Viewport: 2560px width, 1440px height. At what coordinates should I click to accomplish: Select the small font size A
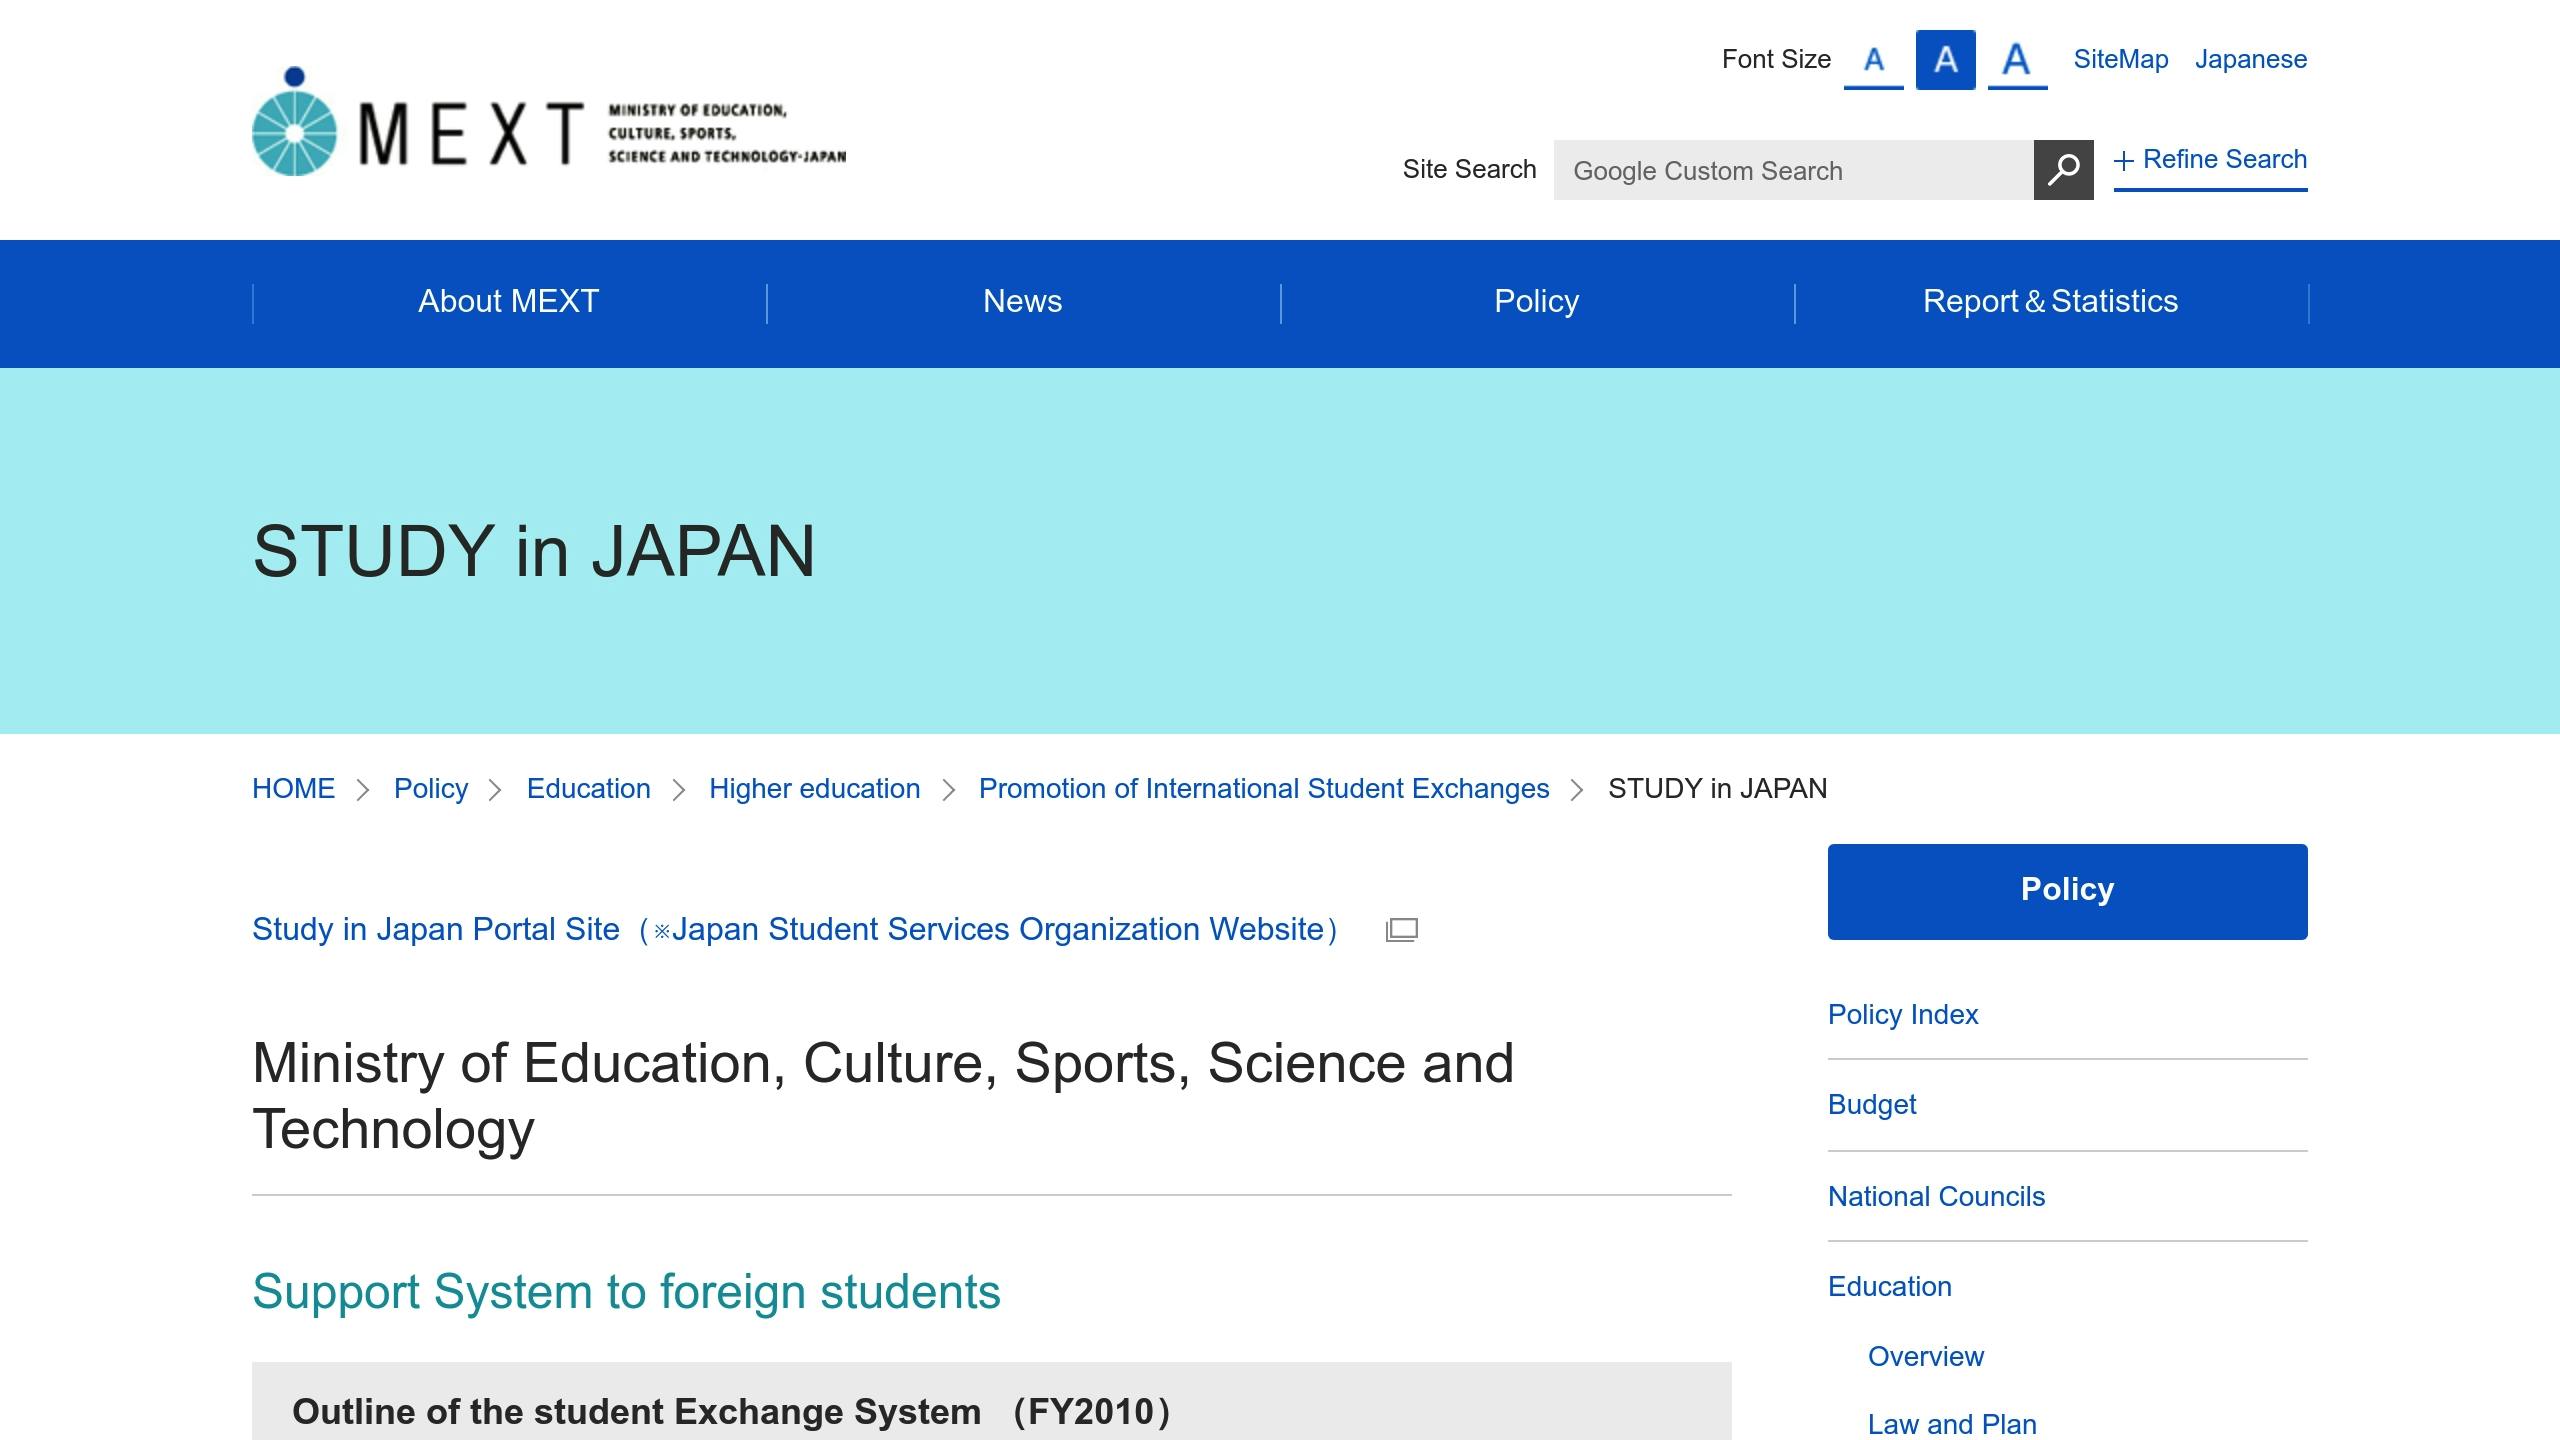tap(1873, 60)
